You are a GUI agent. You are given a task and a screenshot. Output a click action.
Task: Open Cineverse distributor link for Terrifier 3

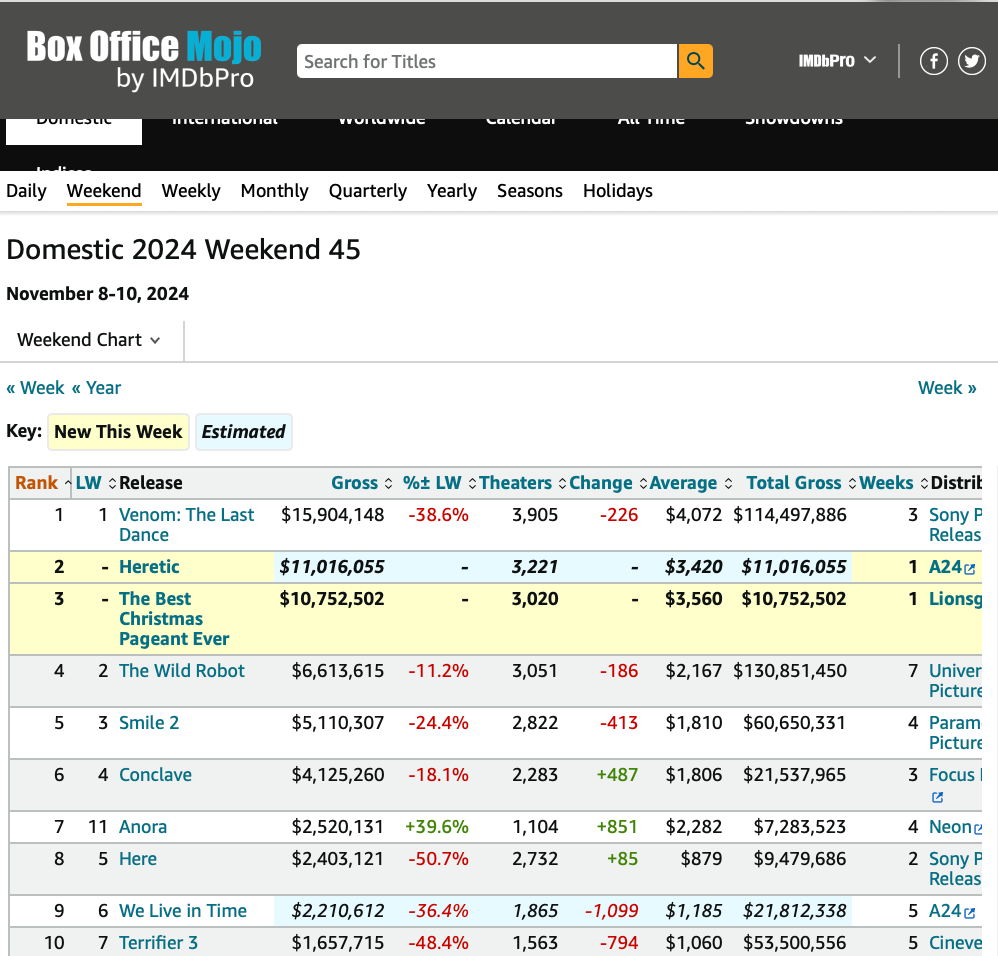click(955, 943)
